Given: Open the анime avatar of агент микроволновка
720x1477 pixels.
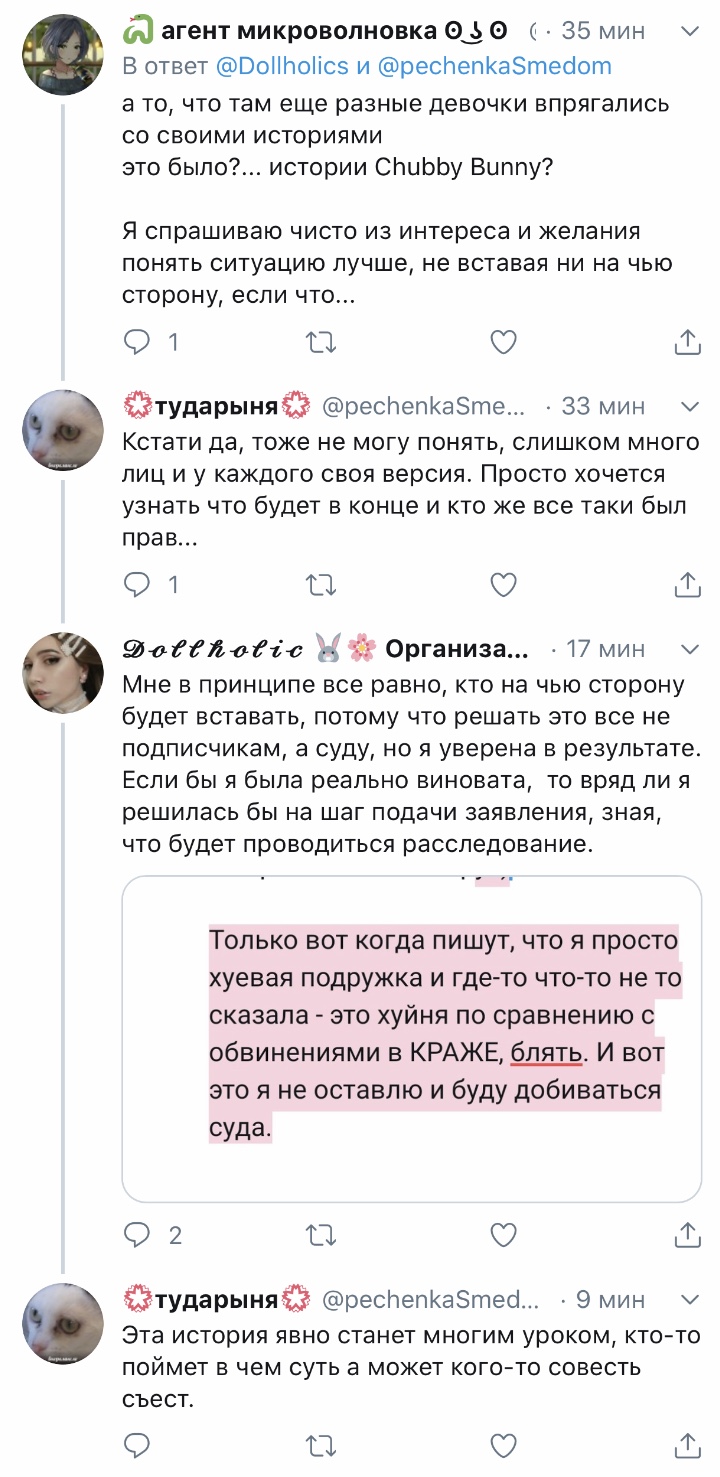Looking at the screenshot, I should coord(63,53).
